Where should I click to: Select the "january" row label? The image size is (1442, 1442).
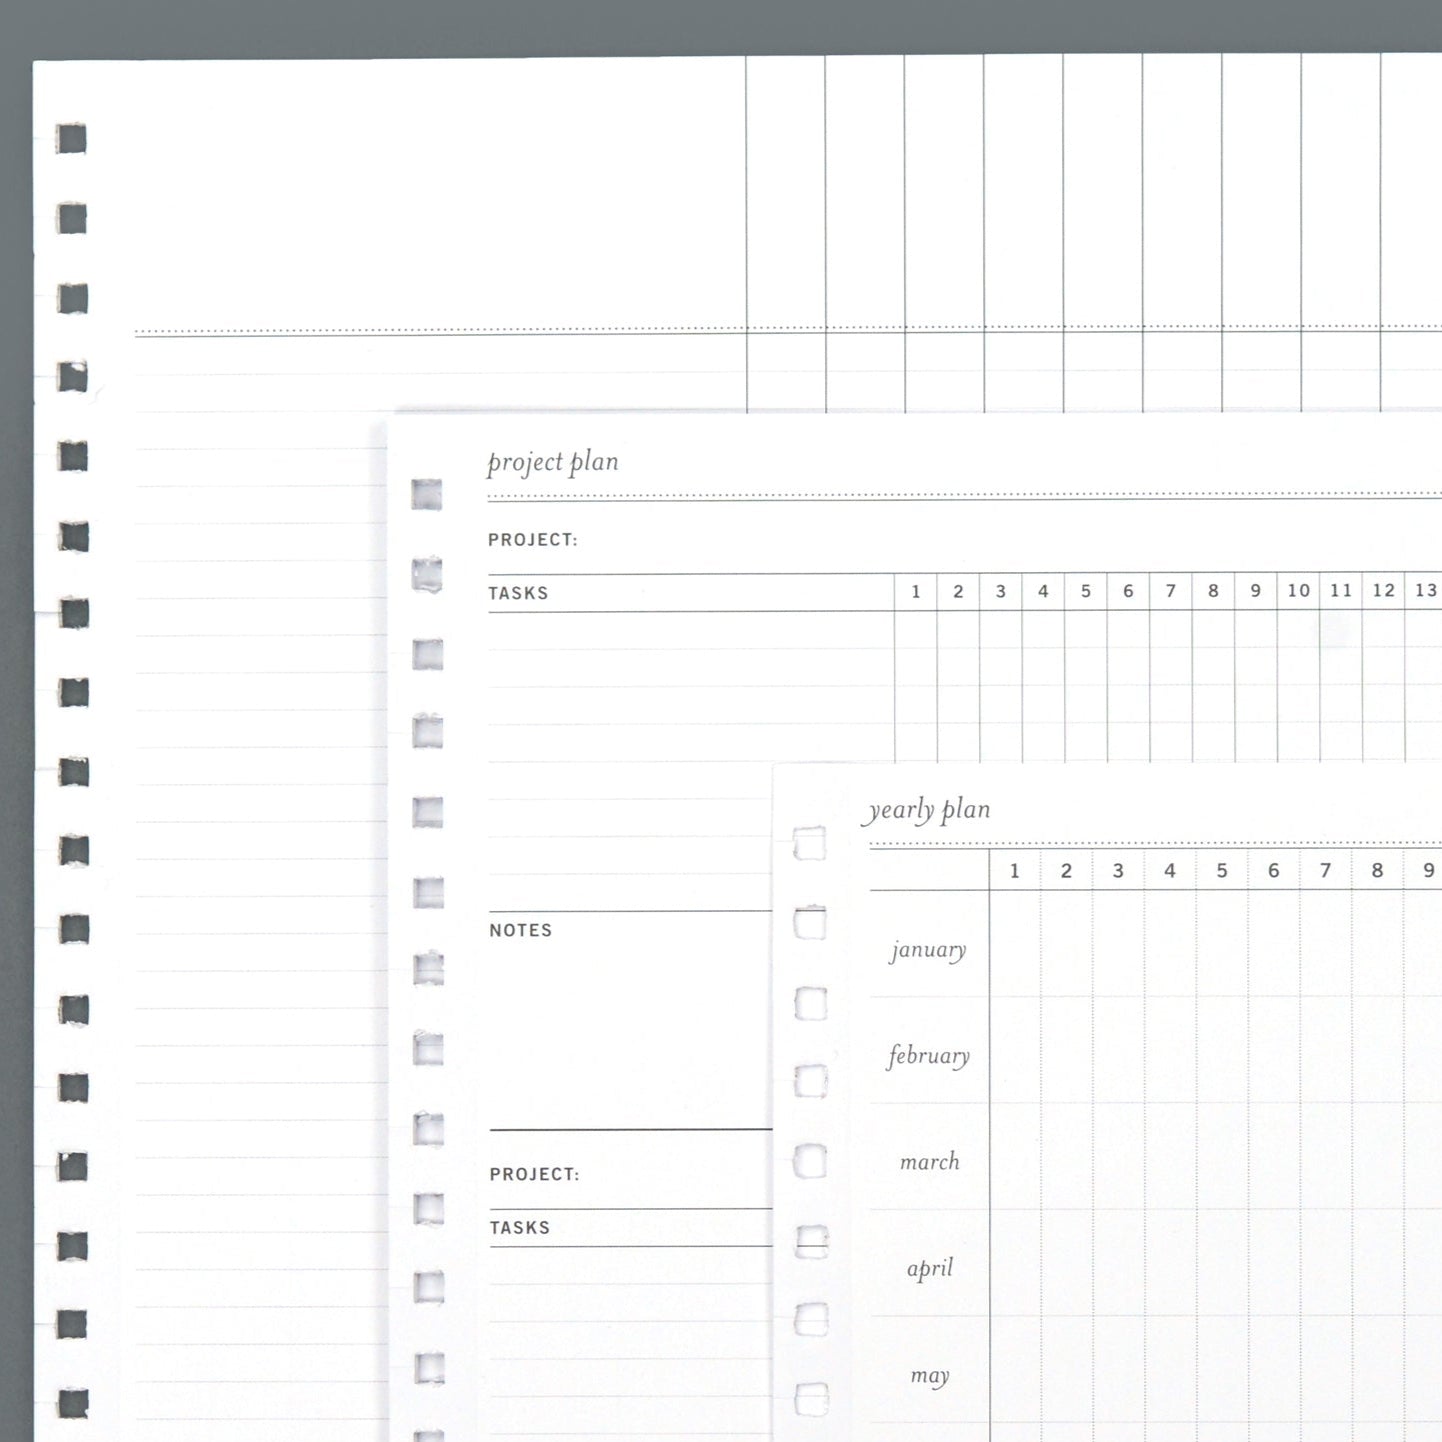click(929, 950)
